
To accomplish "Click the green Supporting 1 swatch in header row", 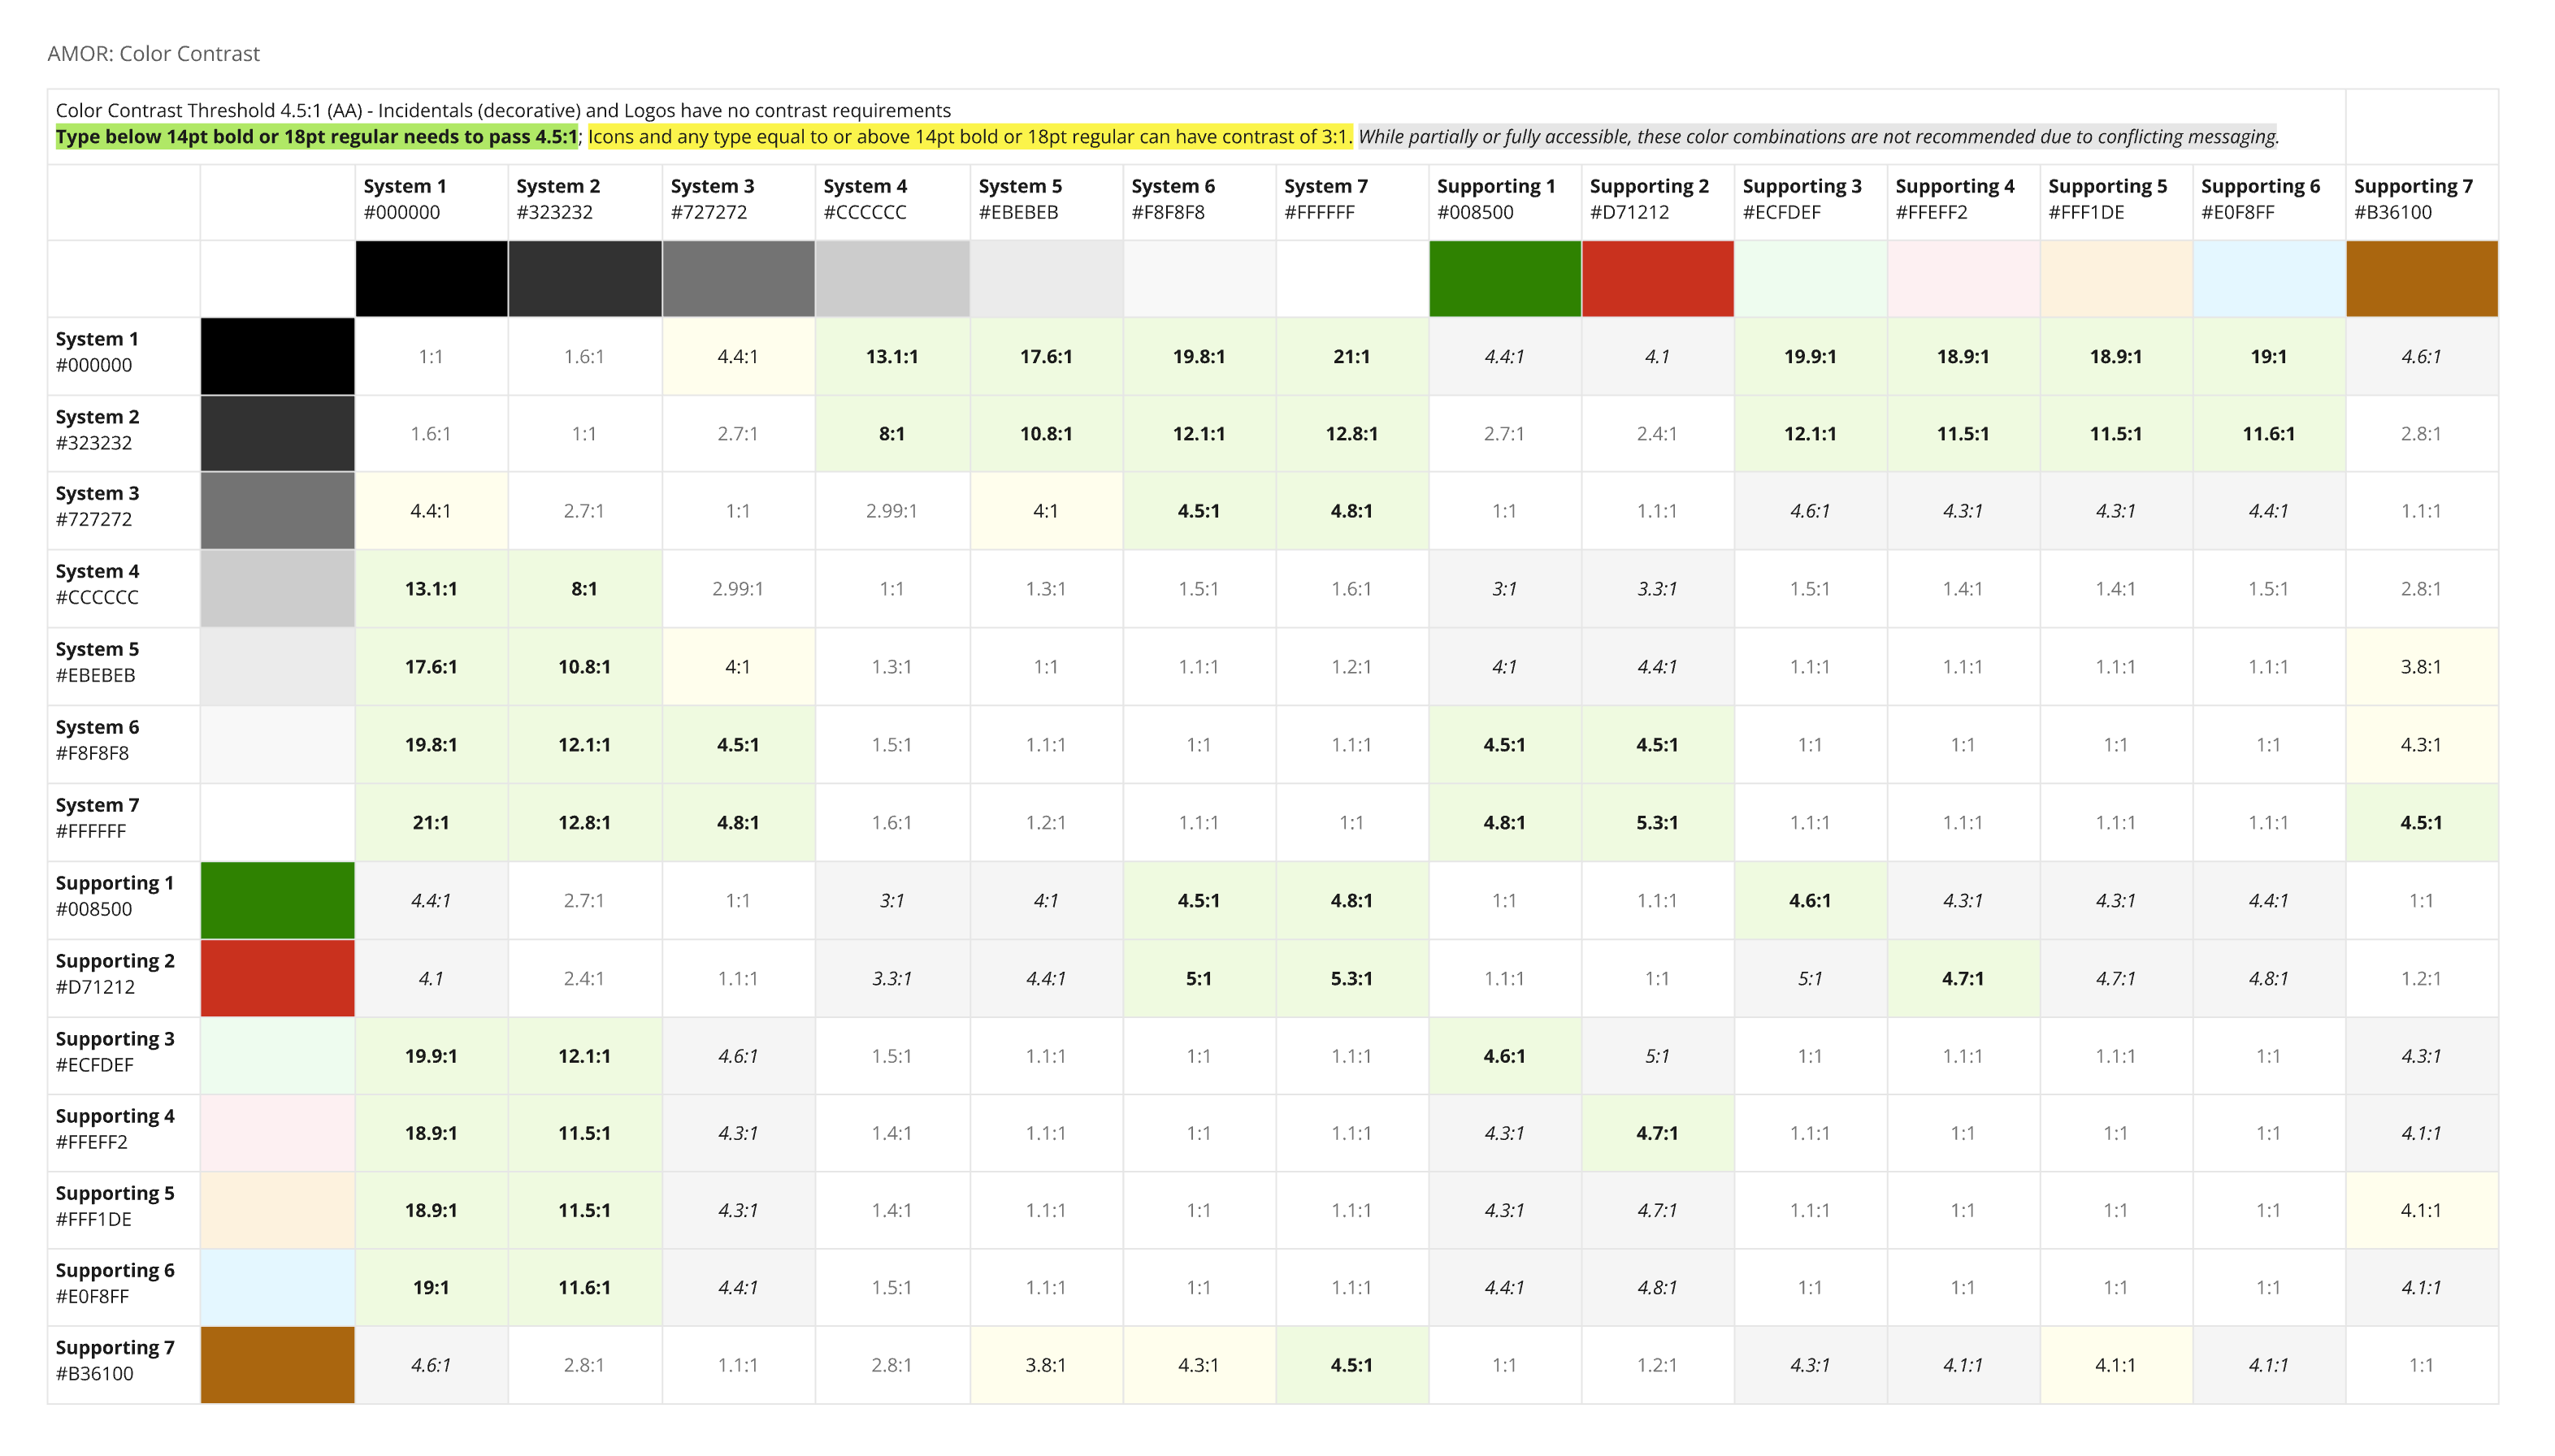I will 1505,279.
